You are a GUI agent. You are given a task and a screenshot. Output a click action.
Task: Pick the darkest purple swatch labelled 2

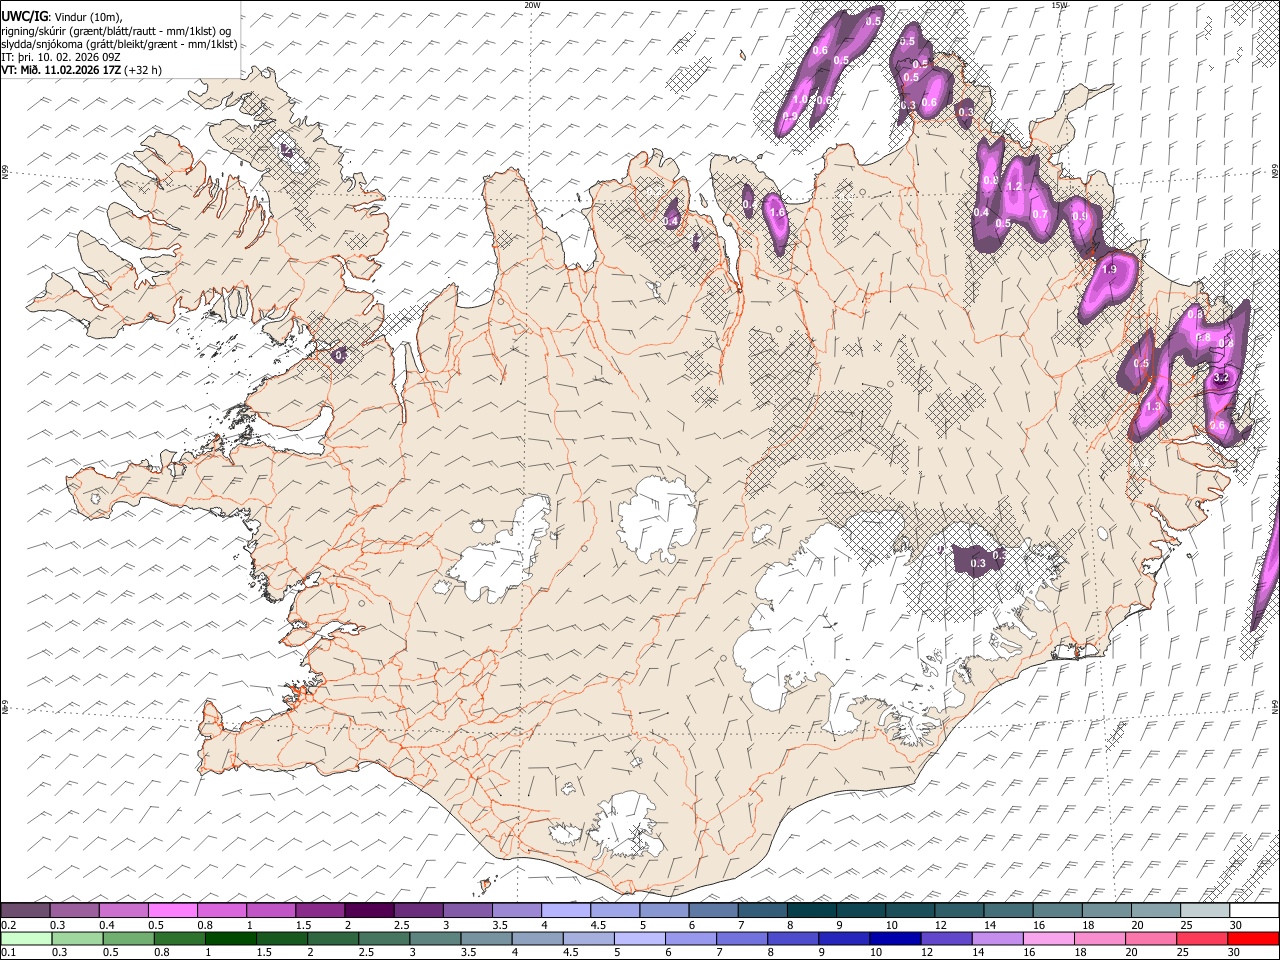[x=369, y=910]
